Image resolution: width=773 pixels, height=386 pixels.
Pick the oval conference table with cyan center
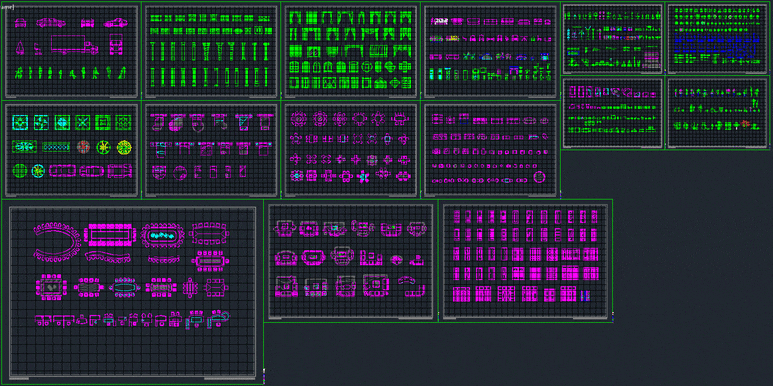[163, 235]
